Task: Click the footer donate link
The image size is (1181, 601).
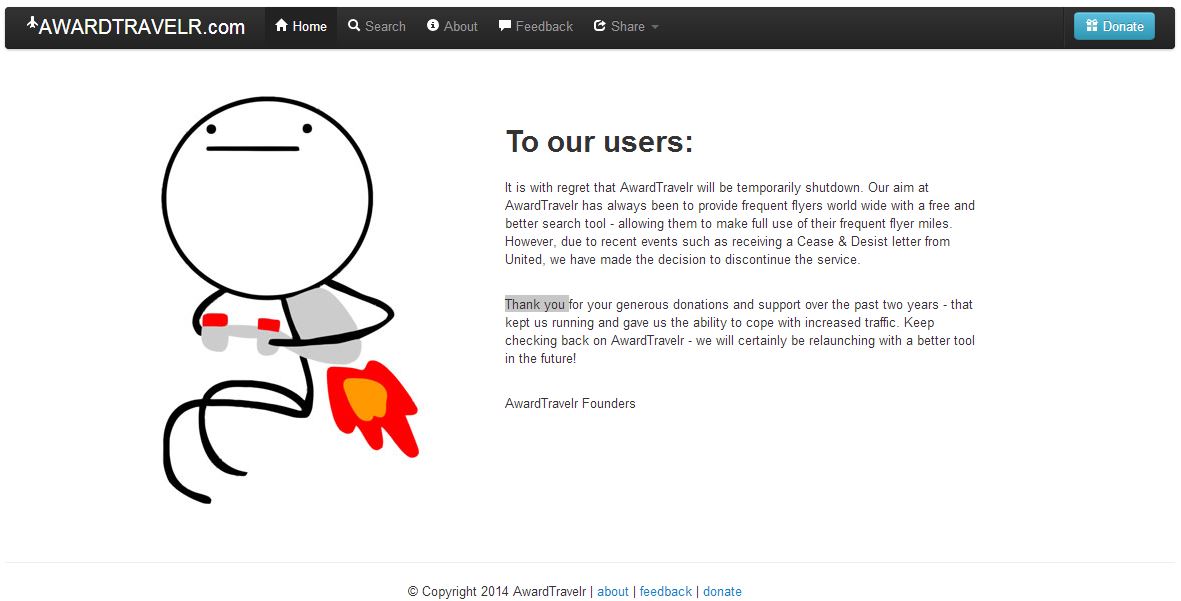Action: [x=722, y=591]
